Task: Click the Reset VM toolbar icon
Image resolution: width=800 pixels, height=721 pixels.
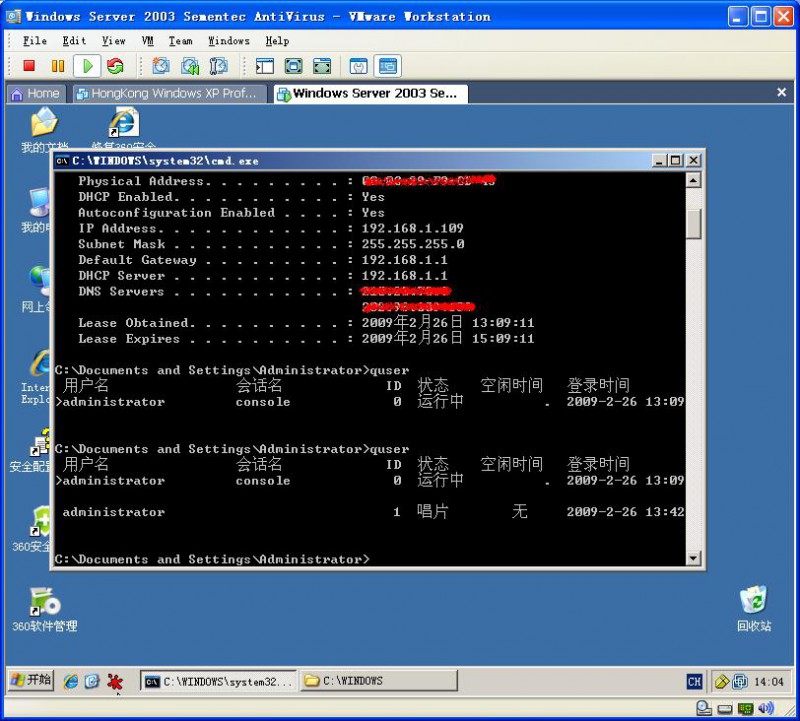Action: (x=115, y=66)
